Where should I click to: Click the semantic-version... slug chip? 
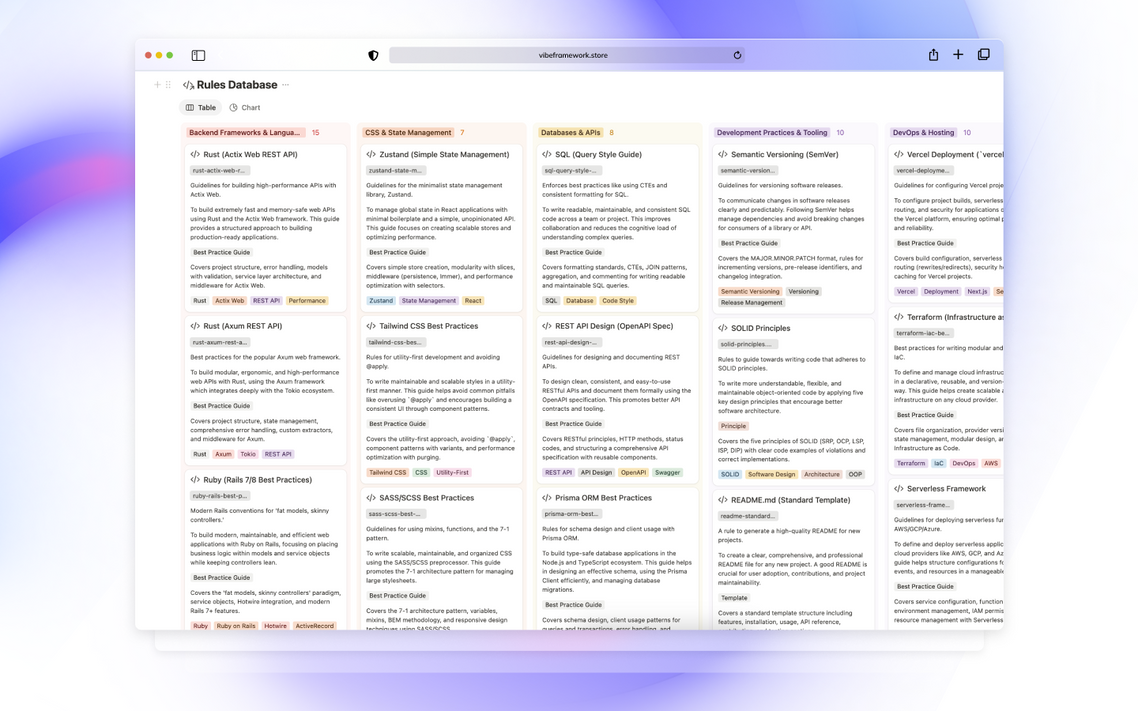748,171
